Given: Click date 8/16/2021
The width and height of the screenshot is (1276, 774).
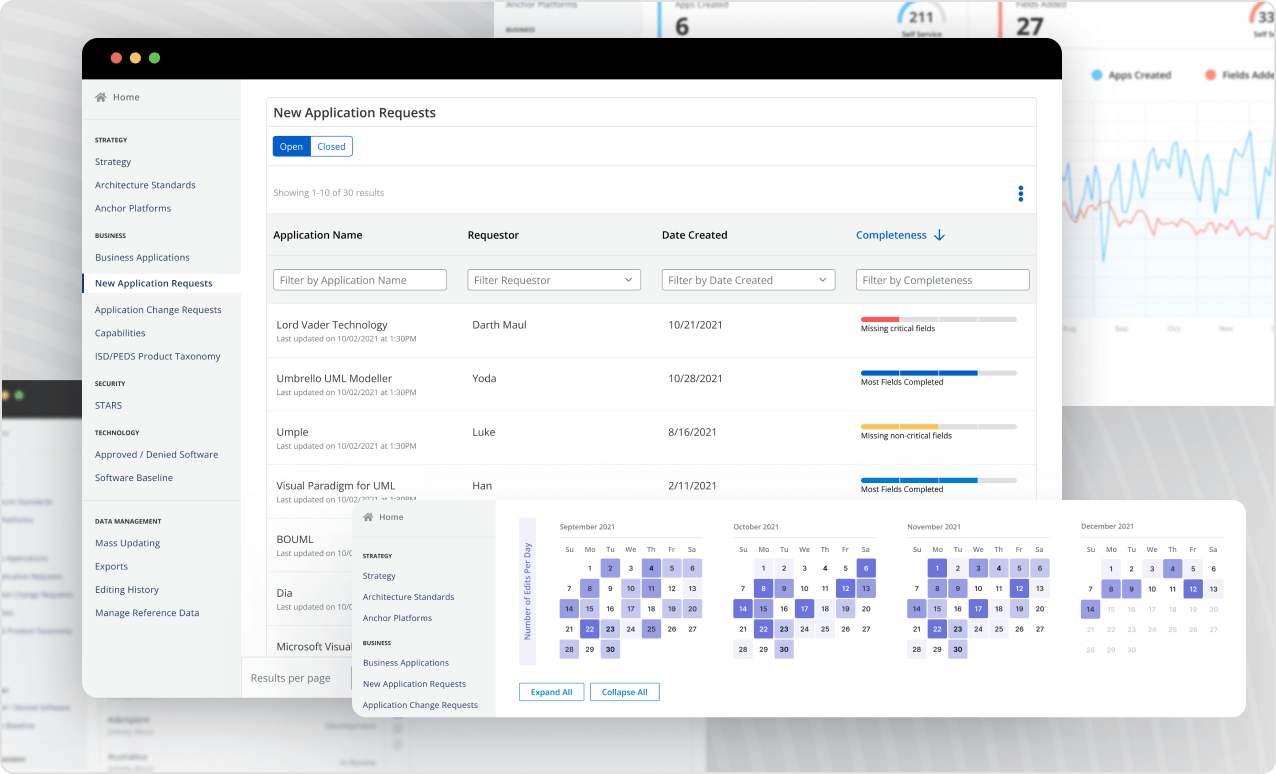Looking at the screenshot, I should (x=692, y=432).
